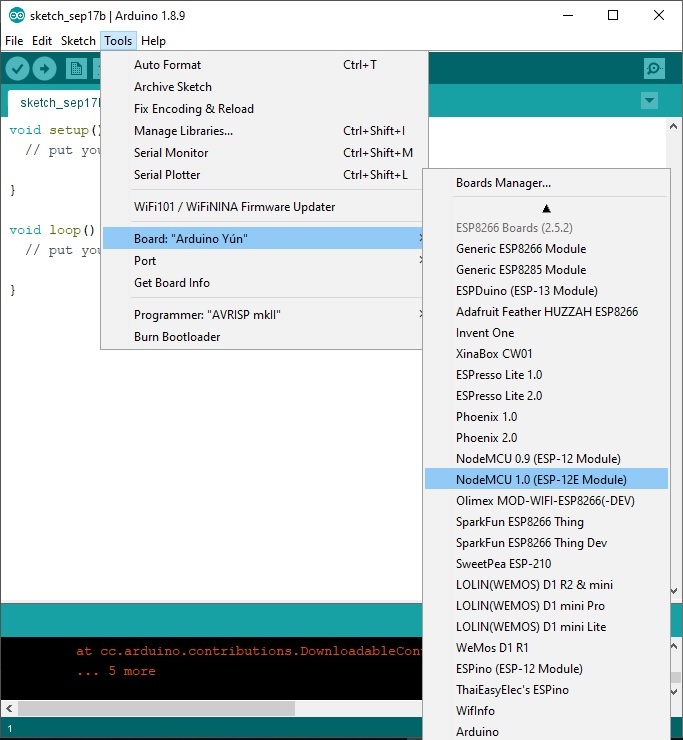Open Boards Manager...
683x740 pixels.
click(546, 183)
